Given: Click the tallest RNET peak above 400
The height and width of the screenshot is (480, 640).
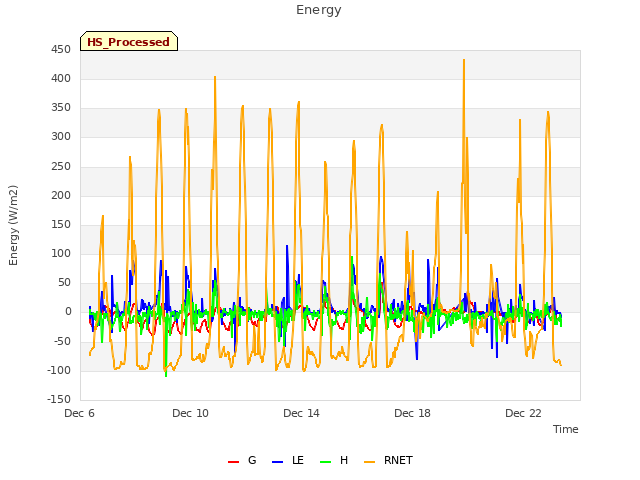Looking at the screenshot, I should click(x=464, y=61).
